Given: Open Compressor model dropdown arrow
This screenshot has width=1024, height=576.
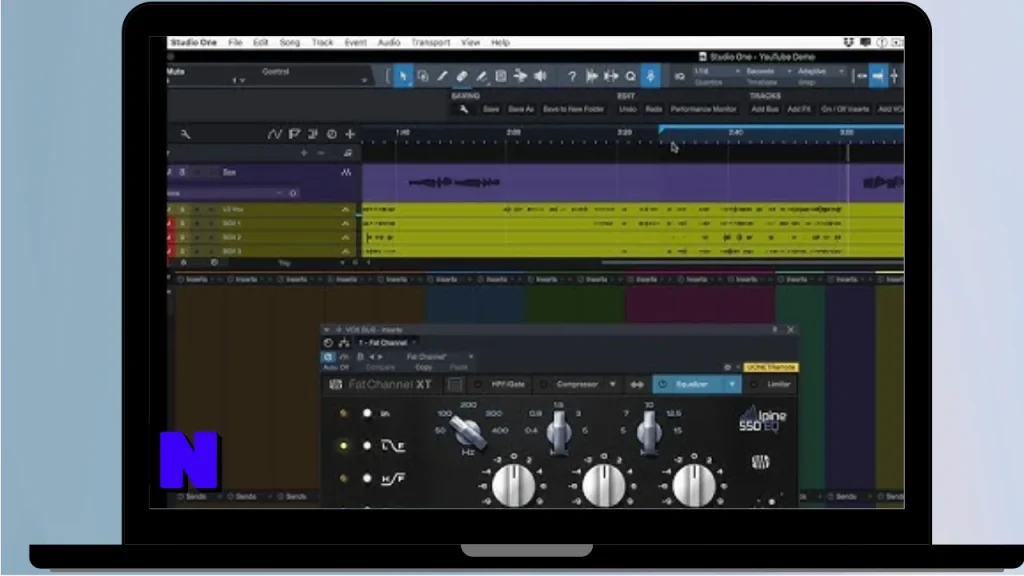Looking at the screenshot, I should [613, 385].
